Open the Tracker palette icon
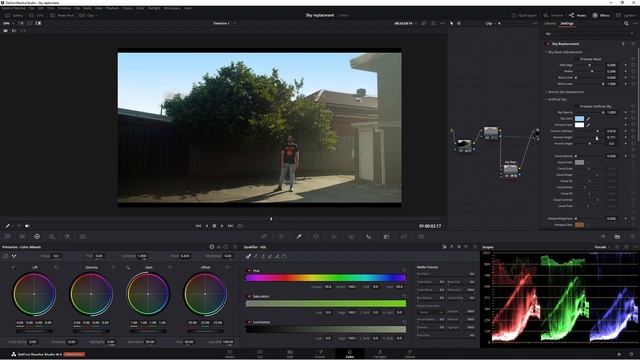Viewport: 640px width, 360px height. (333, 236)
